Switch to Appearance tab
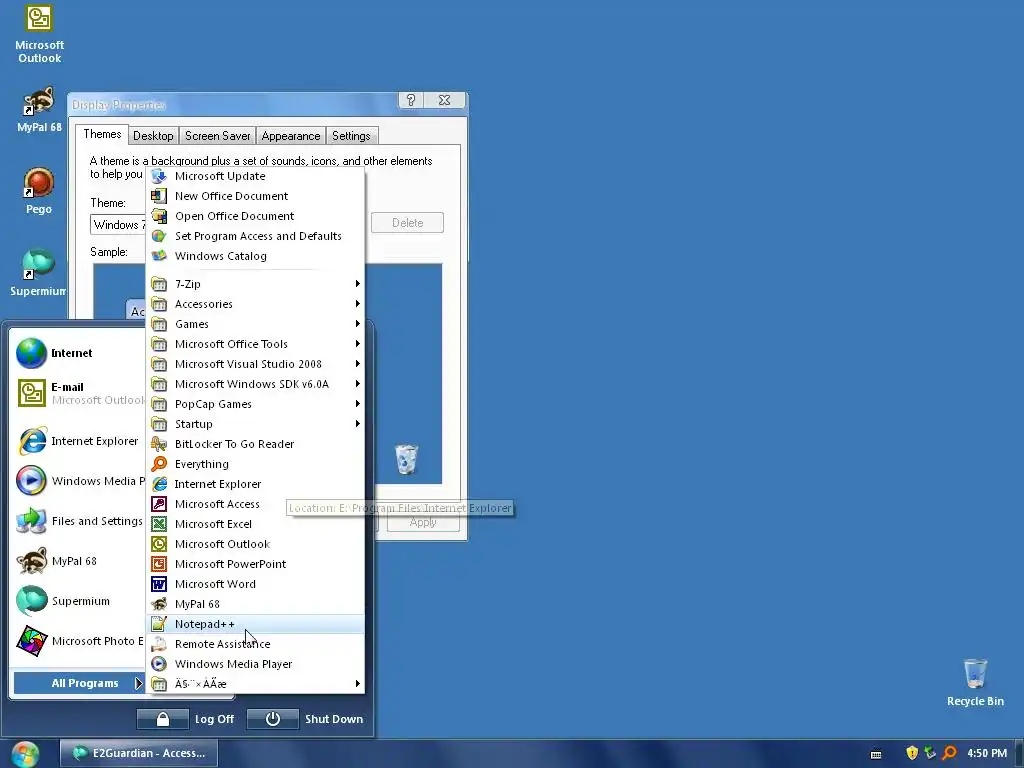Image resolution: width=1024 pixels, height=768 pixels. (291, 136)
